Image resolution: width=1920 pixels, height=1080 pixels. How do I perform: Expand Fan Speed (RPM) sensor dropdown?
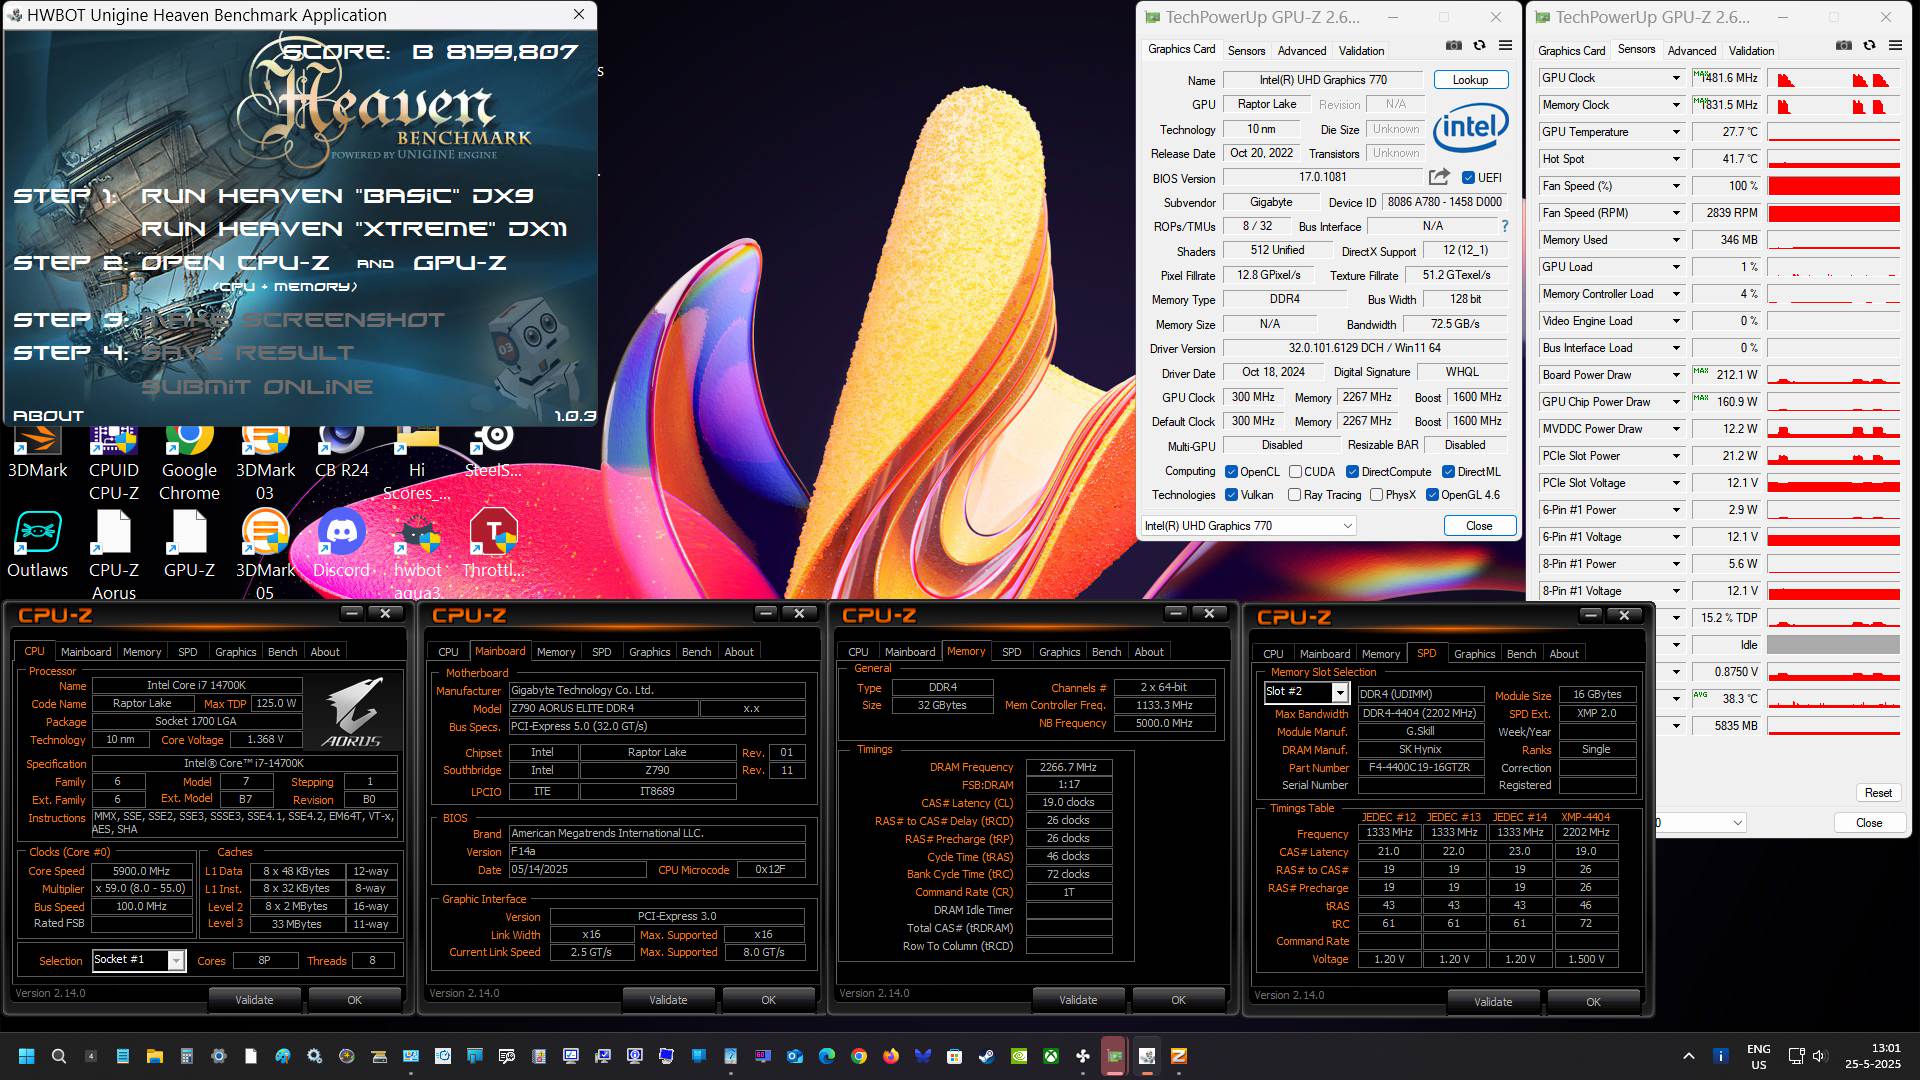click(1676, 213)
